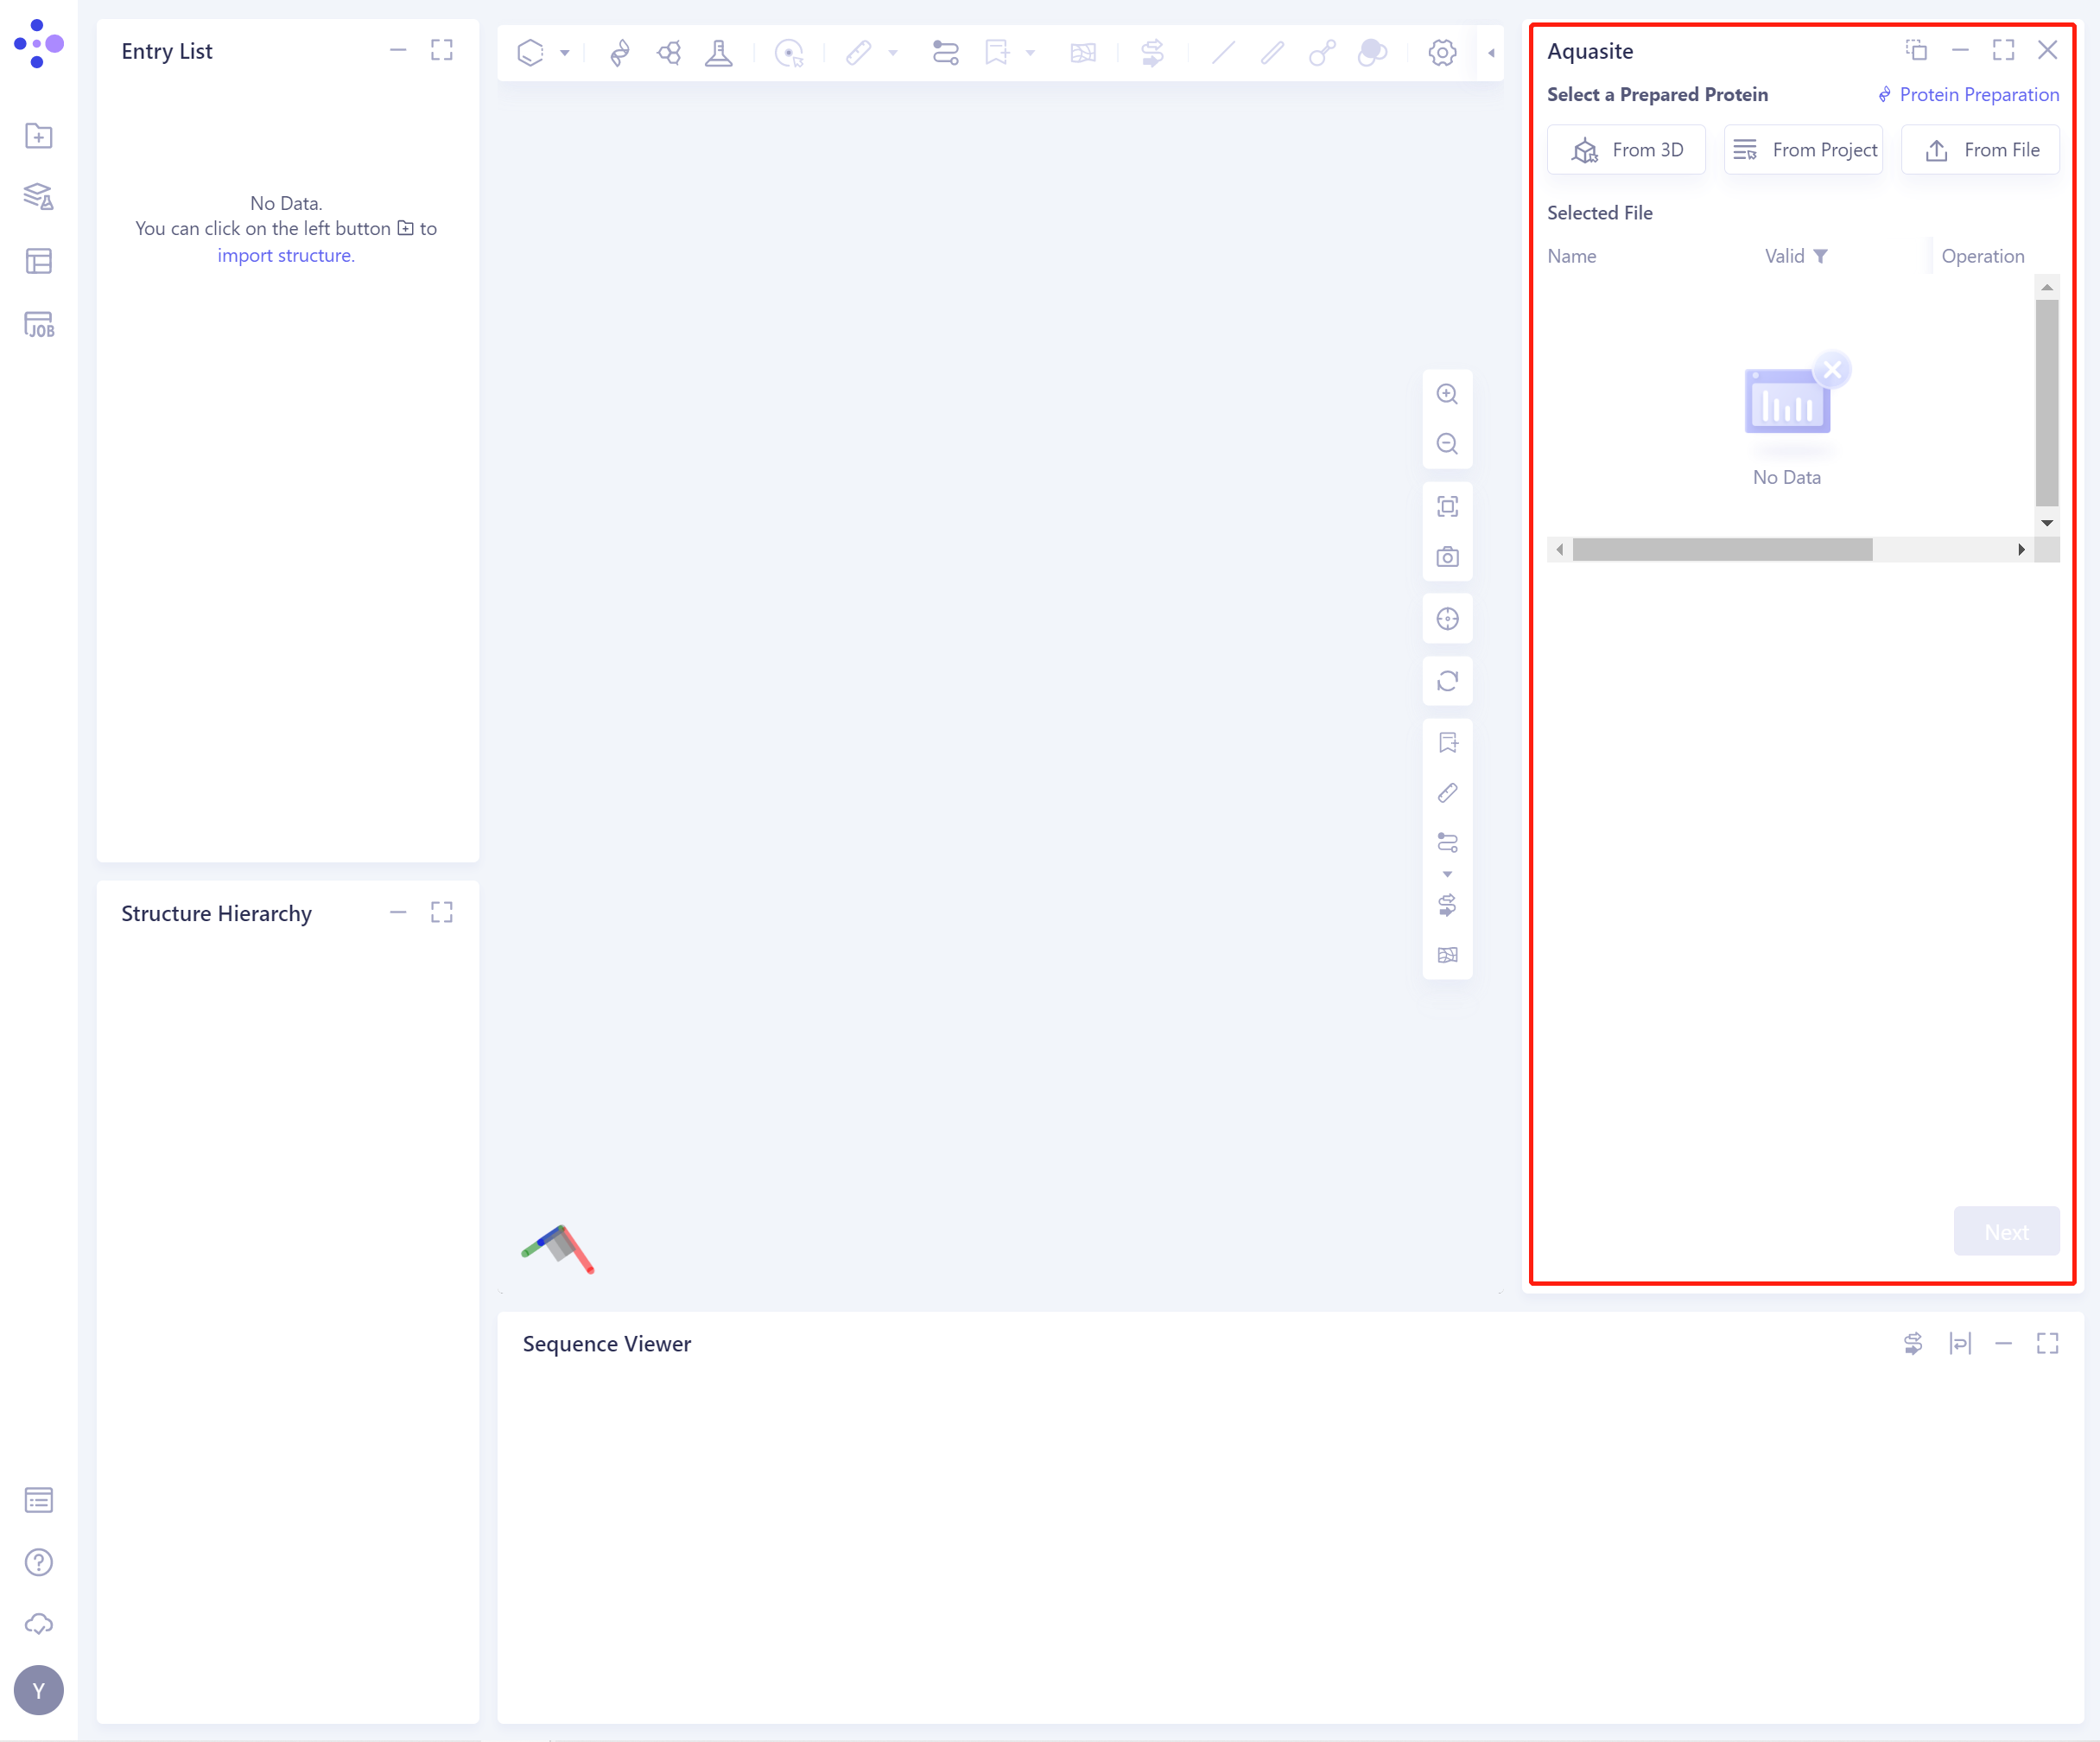Click the right arrow of the horizontal scrollbar
Screen dimensions: 2100x1742
click(x=2022, y=549)
